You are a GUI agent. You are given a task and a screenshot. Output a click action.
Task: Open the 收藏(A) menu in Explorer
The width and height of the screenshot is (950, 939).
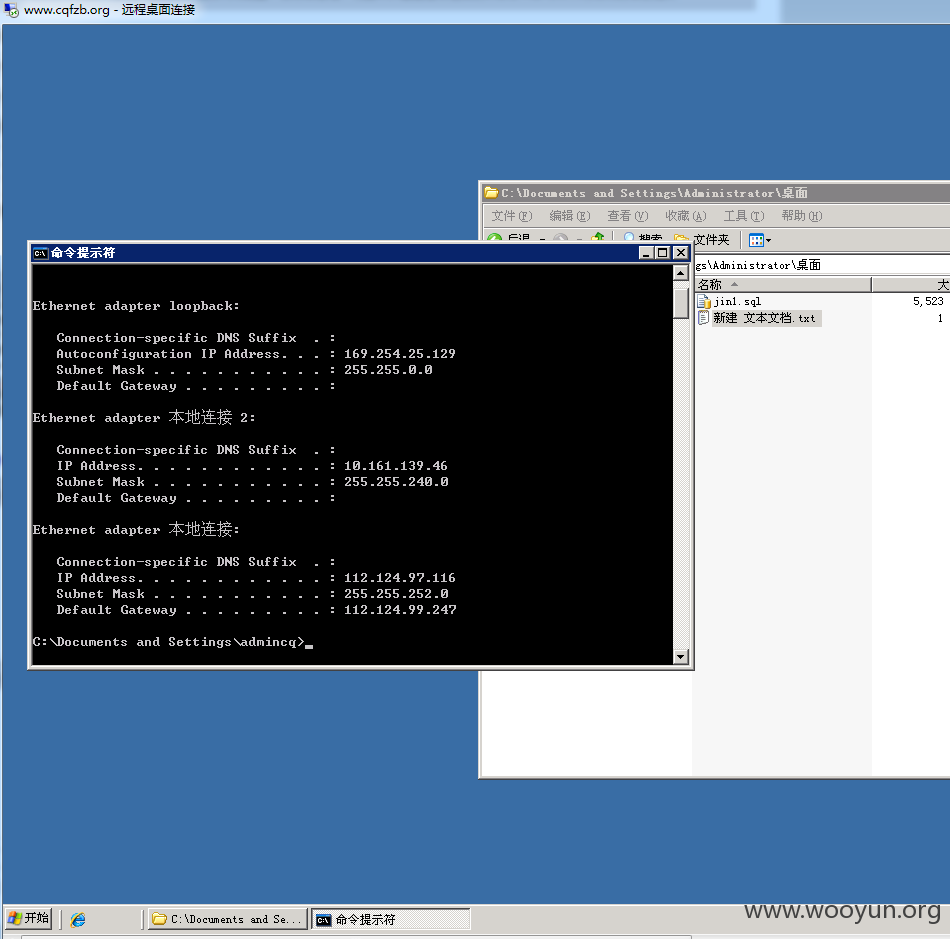coord(686,216)
